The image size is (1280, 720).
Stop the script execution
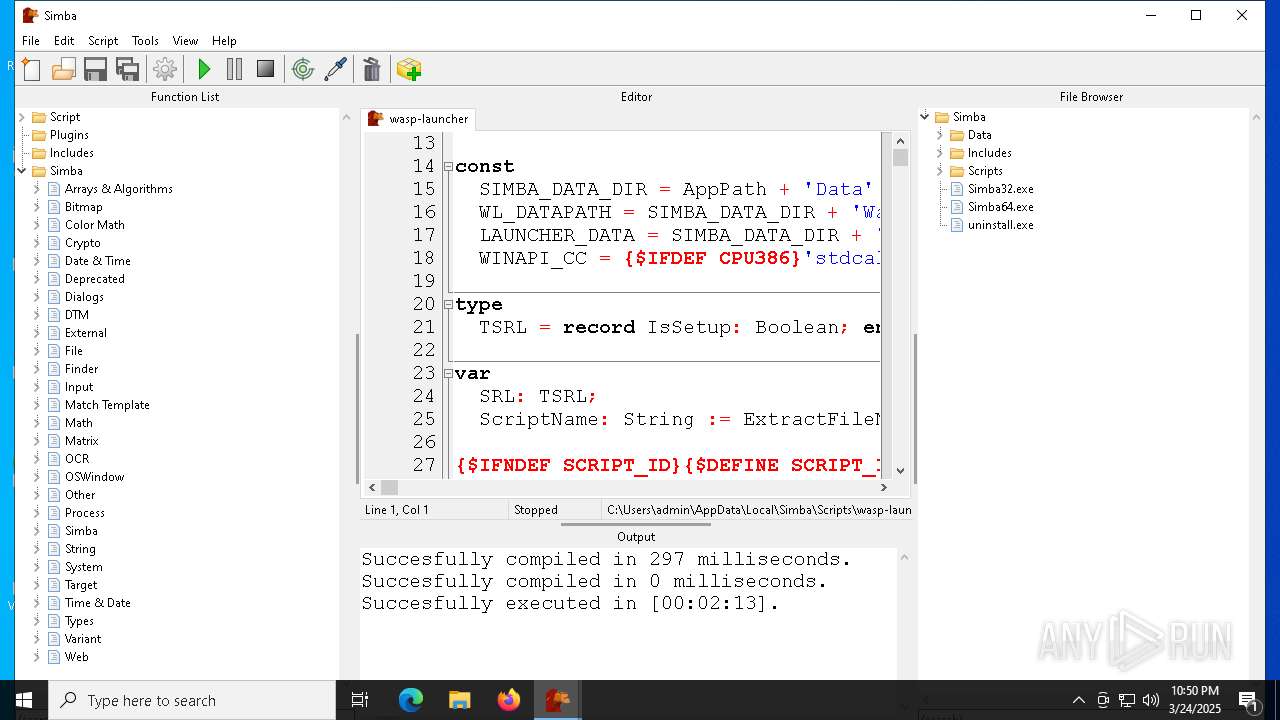click(x=265, y=69)
